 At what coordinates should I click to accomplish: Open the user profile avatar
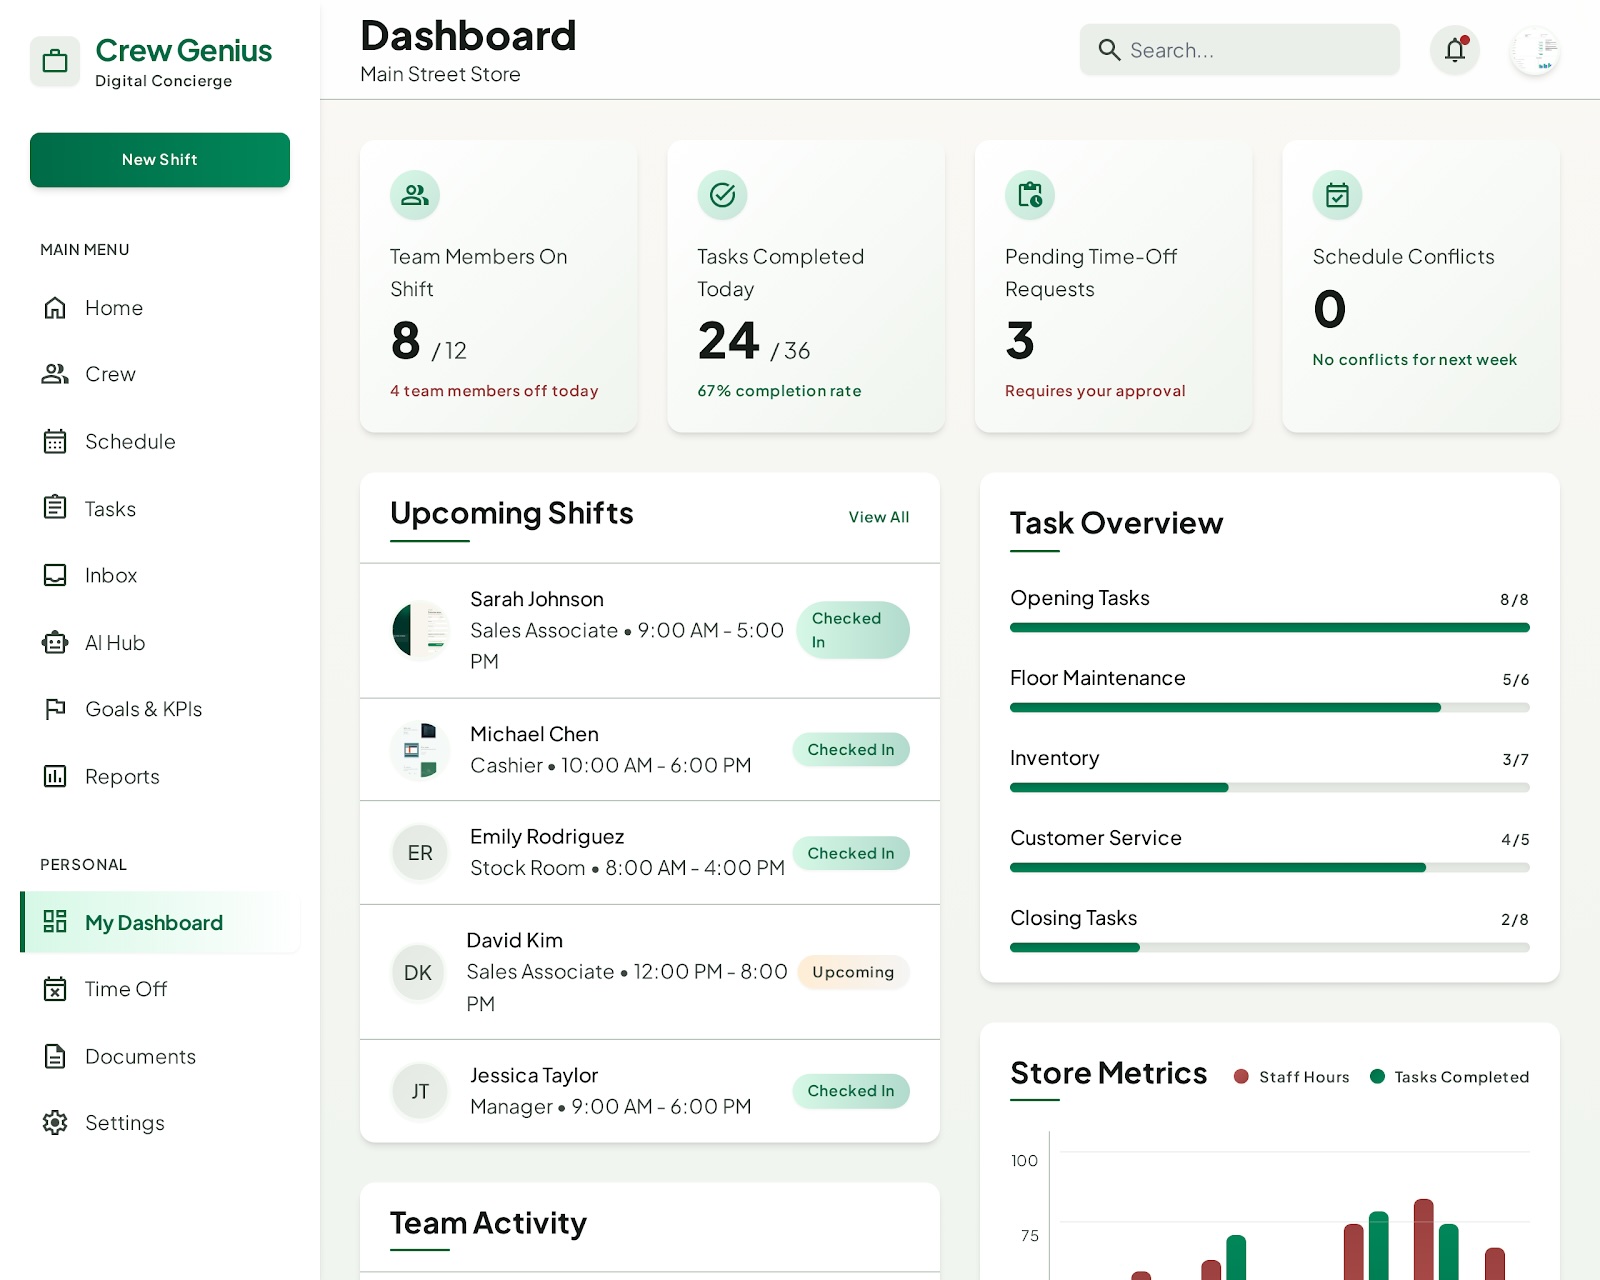point(1535,50)
